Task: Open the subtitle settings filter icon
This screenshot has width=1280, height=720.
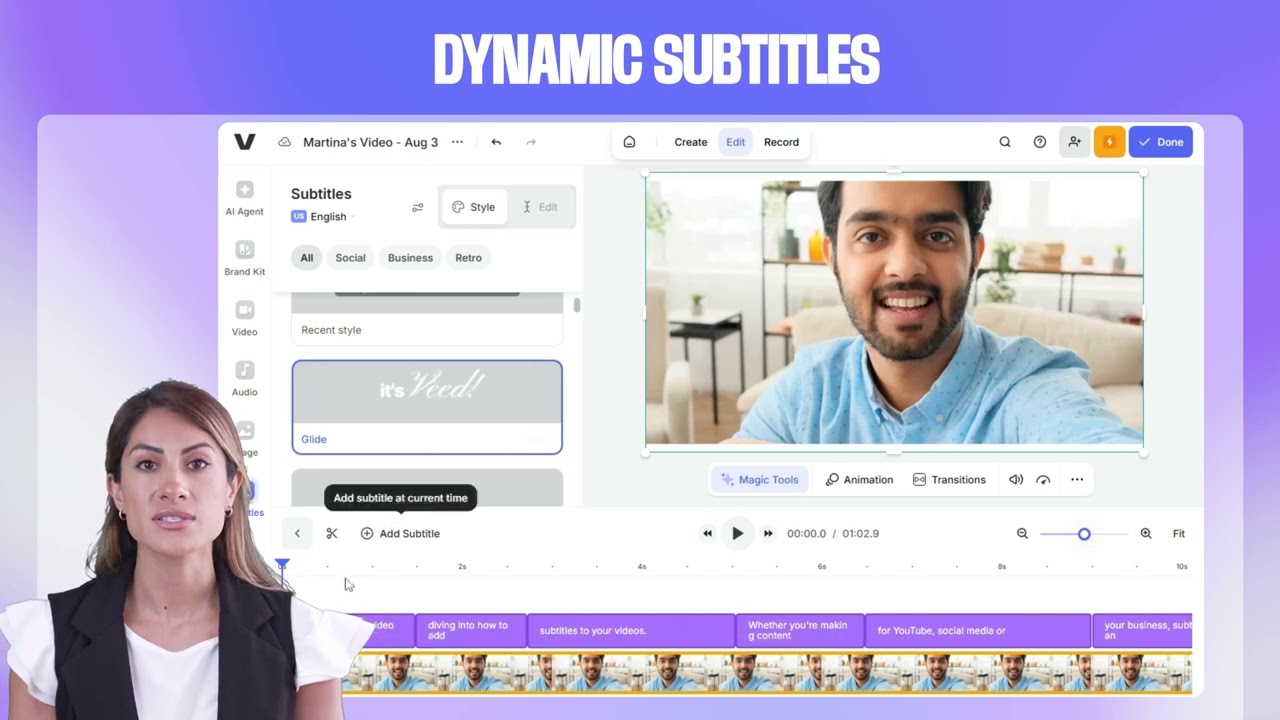Action: tap(418, 207)
